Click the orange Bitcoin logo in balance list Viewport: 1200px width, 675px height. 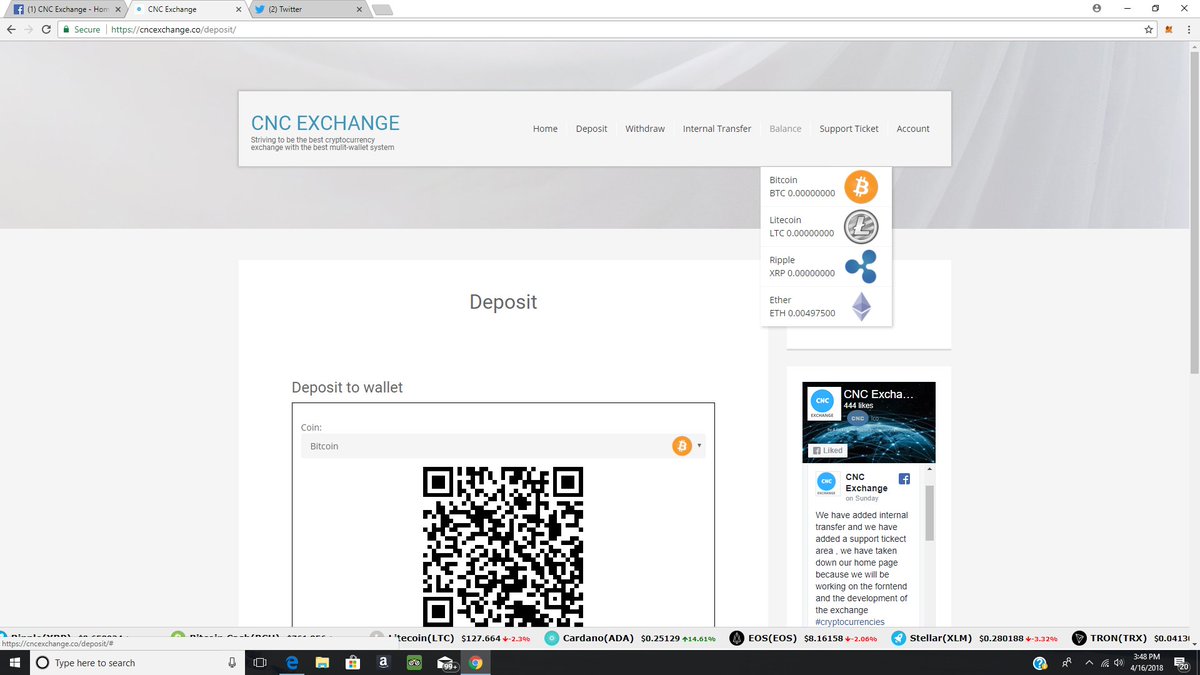(x=860, y=187)
